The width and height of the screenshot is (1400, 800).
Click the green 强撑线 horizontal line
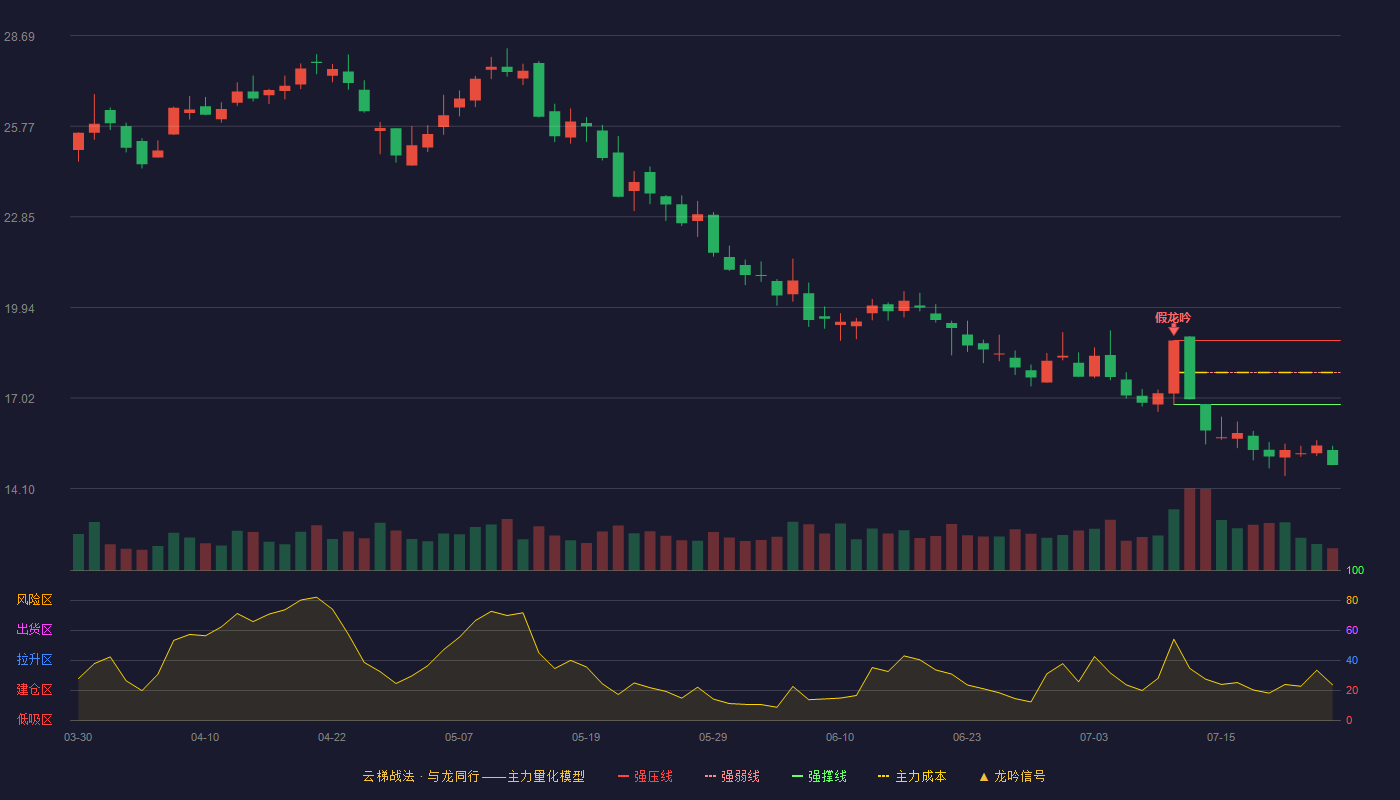point(1257,404)
